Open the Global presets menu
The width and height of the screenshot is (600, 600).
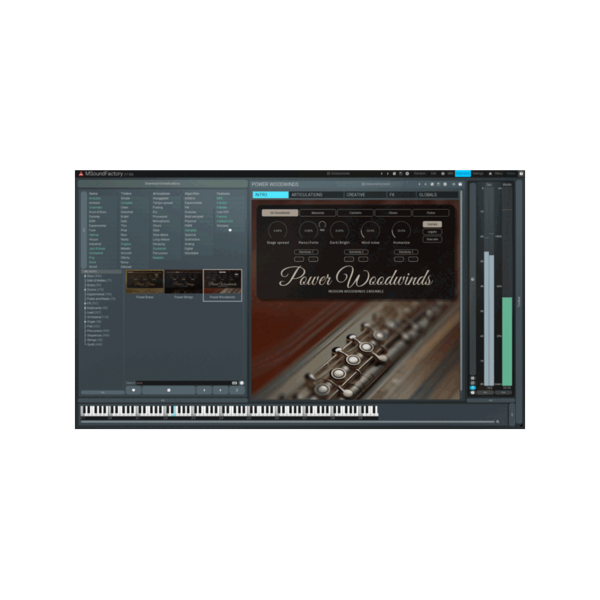(339, 174)
